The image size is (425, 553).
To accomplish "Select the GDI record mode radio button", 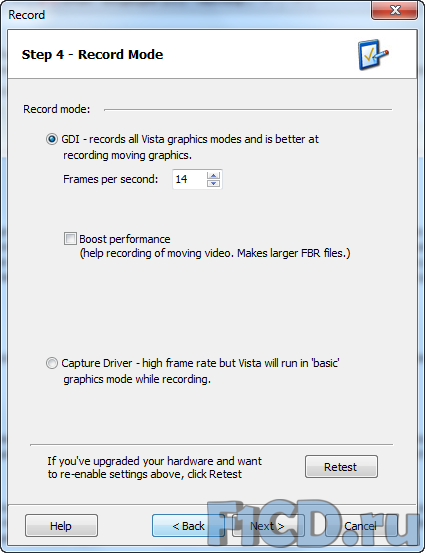I will [x=52, y=139].
